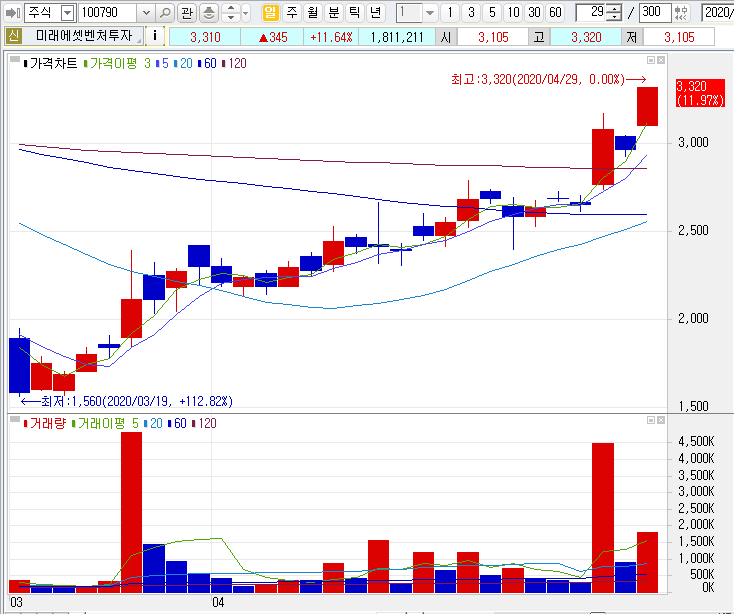Close the price chart panel

(x=661, y=60)
